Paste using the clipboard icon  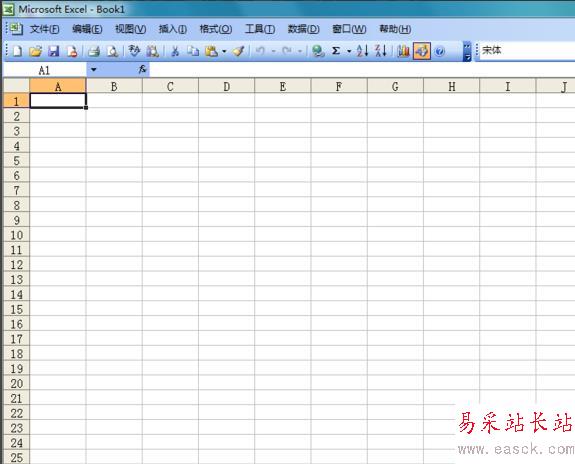[212, 51]
